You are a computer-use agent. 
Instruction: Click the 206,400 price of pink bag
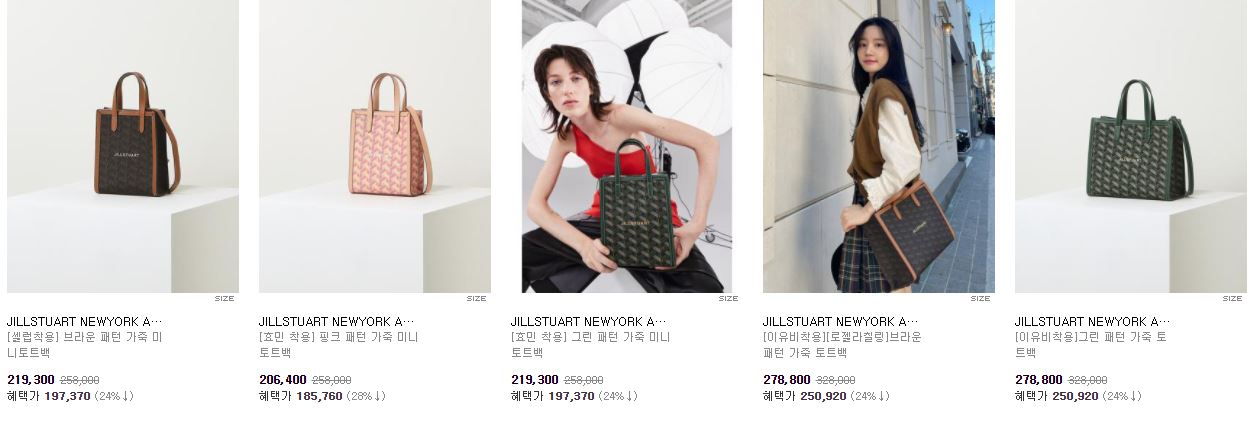tap(283, 380)
